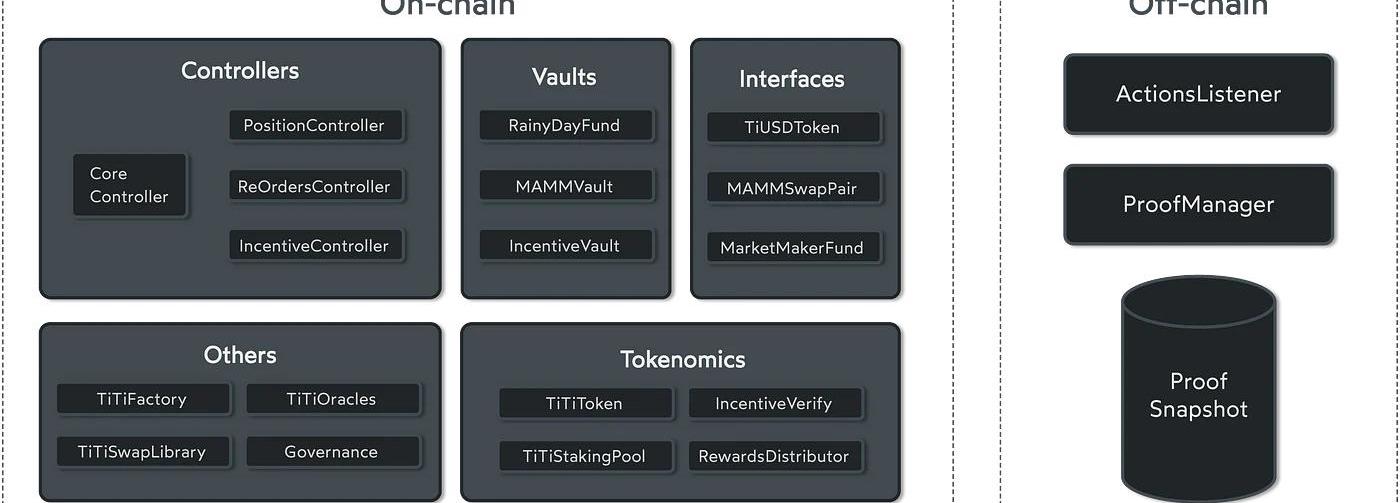Click the ReOrdersController box

tap(314, 186)
